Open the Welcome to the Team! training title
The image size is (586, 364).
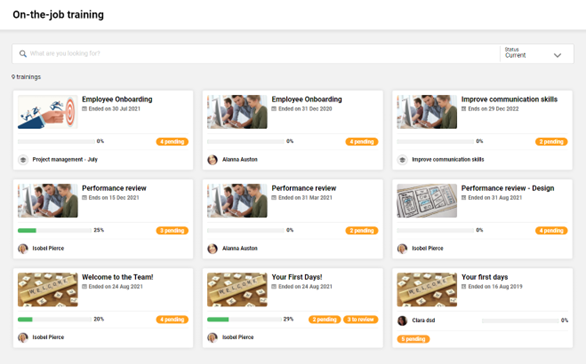coord(118,277)
